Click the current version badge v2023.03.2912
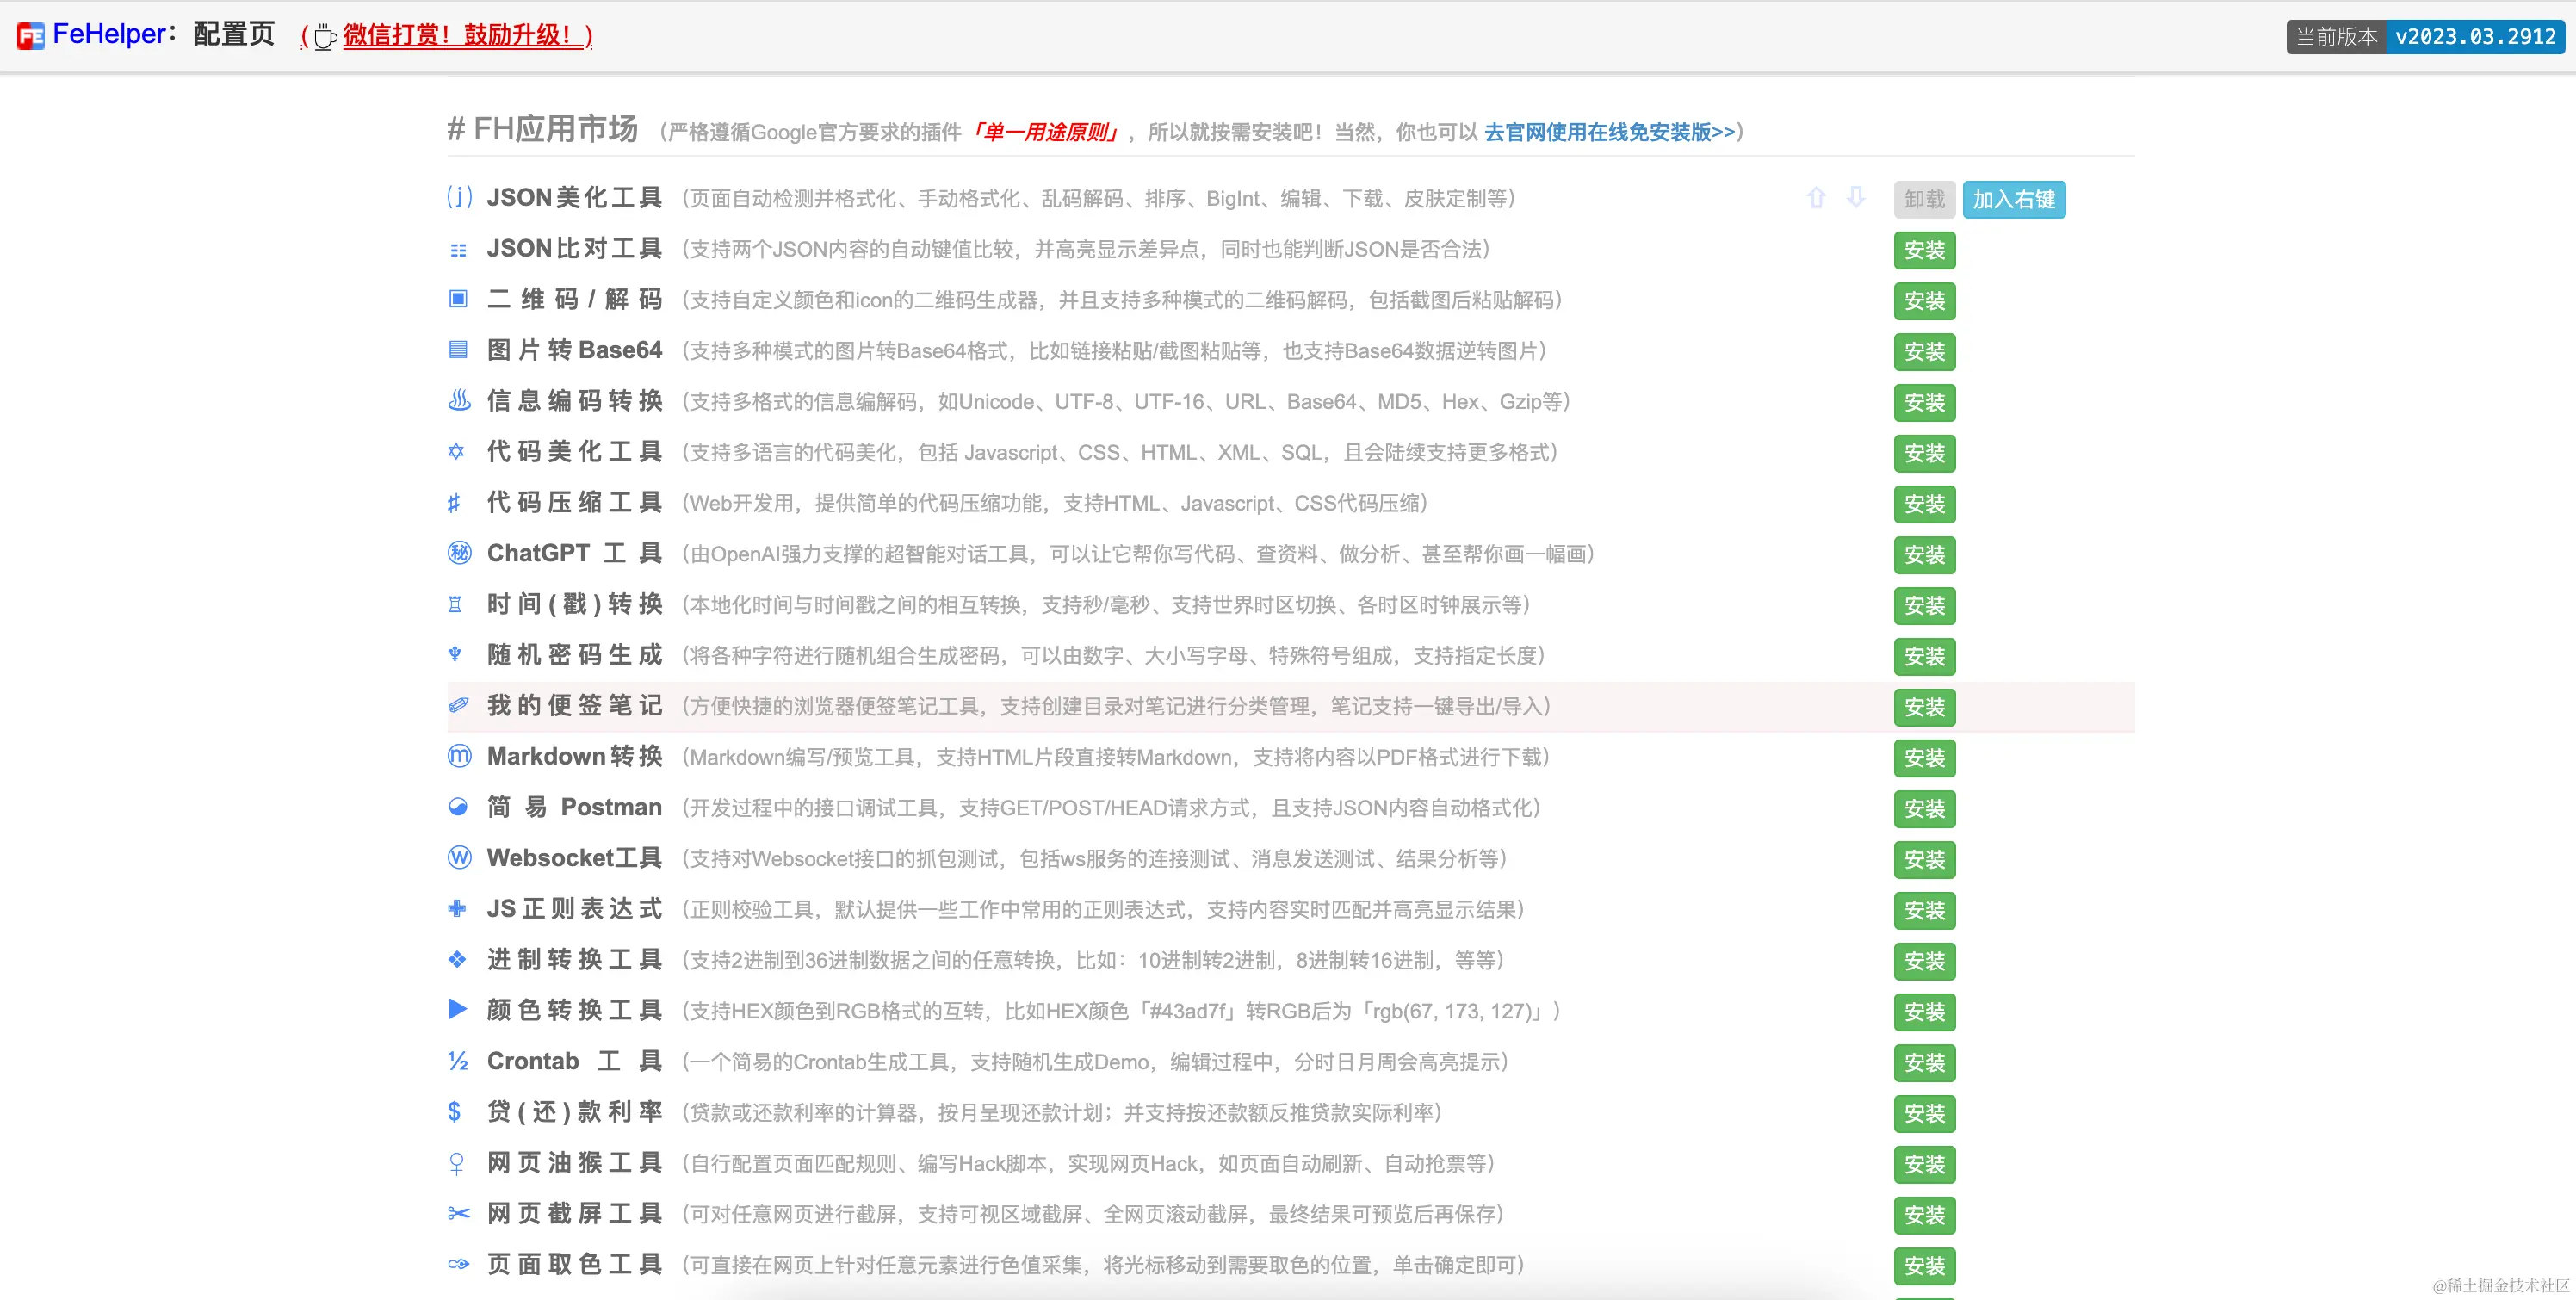This screenshot has height=1300, width=2576. coord(2474,37)
